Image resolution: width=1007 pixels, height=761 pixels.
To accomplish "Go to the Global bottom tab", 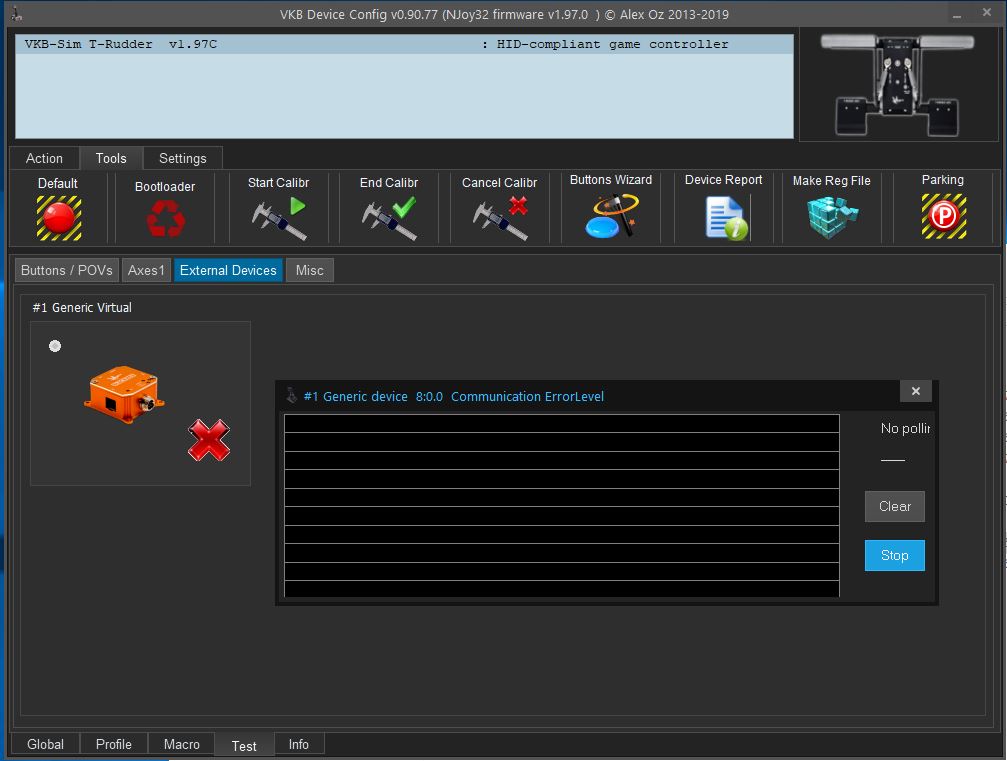I will [46, 744].
